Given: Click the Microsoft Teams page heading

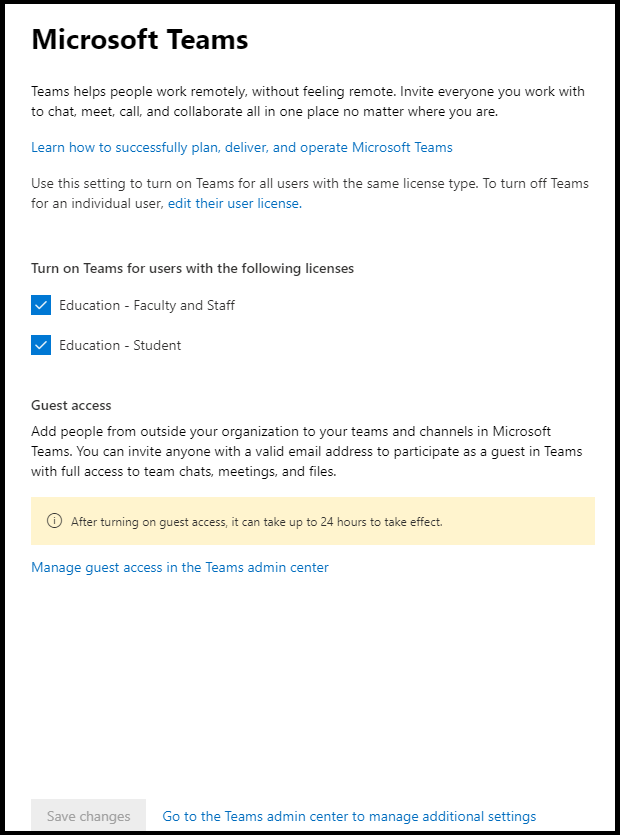Looking at the screenshot, I should (x=140, y=39).
